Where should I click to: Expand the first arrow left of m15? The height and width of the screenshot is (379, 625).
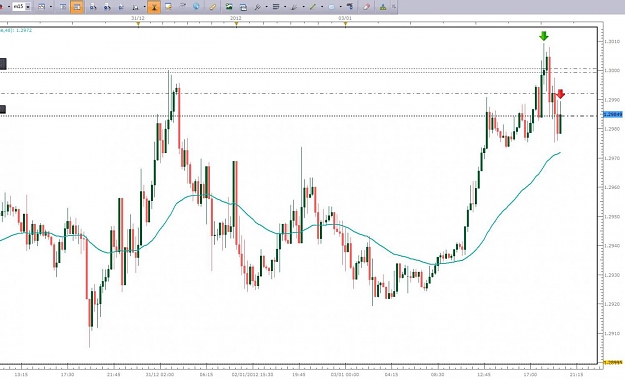(9, 7)
